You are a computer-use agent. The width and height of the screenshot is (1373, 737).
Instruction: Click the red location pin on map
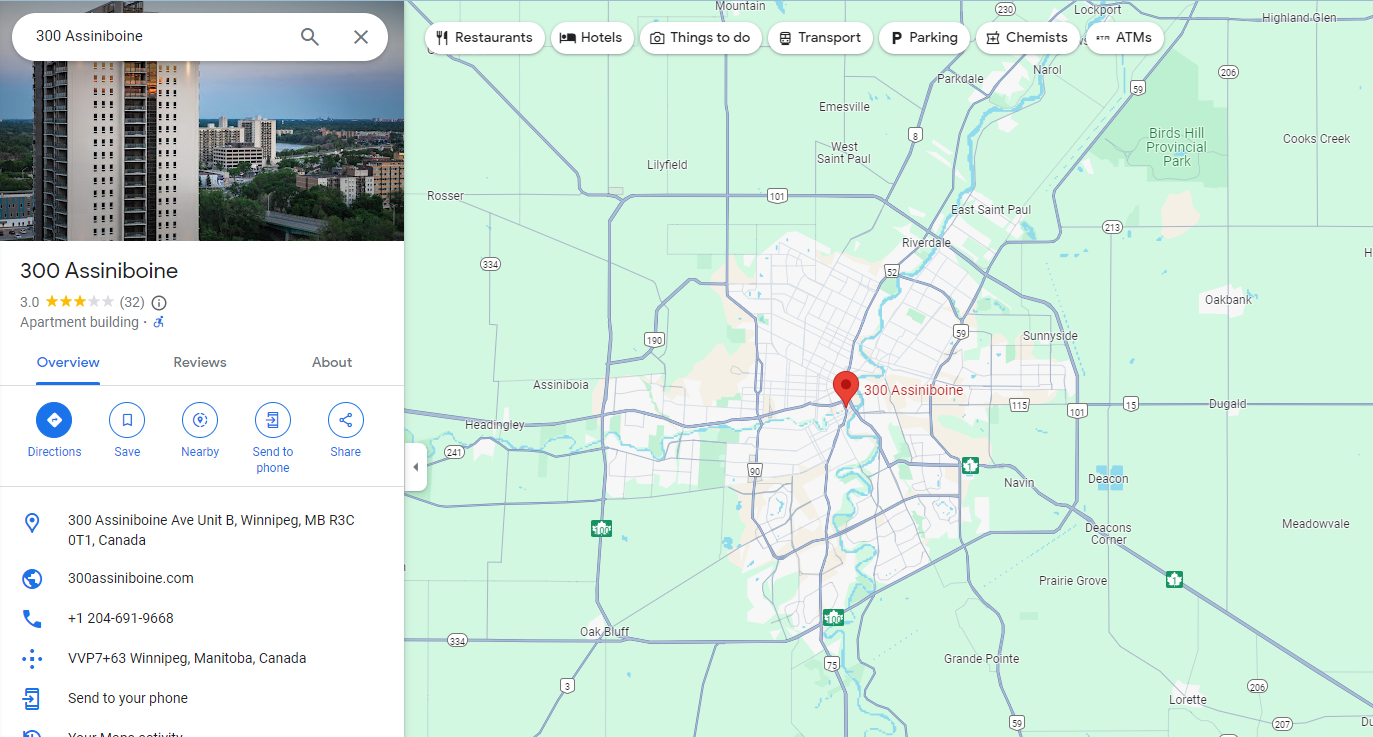pos(846,387)
